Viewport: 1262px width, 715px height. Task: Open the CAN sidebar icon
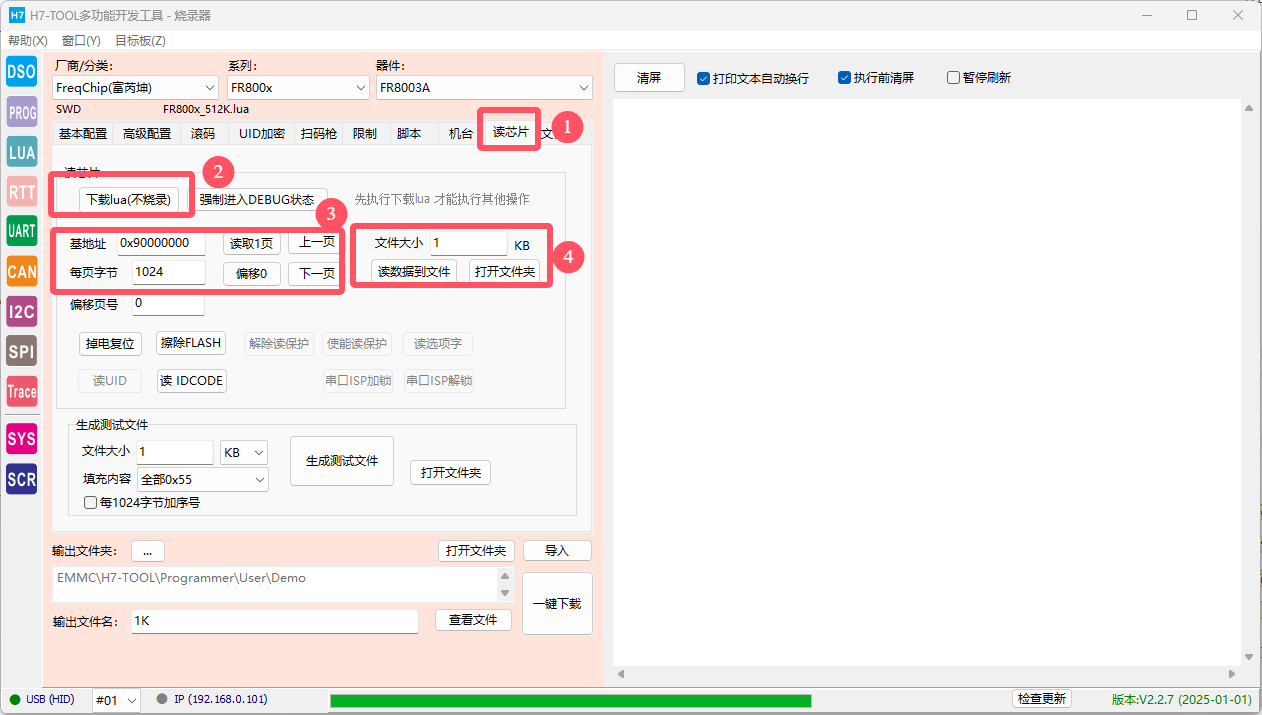21,271
